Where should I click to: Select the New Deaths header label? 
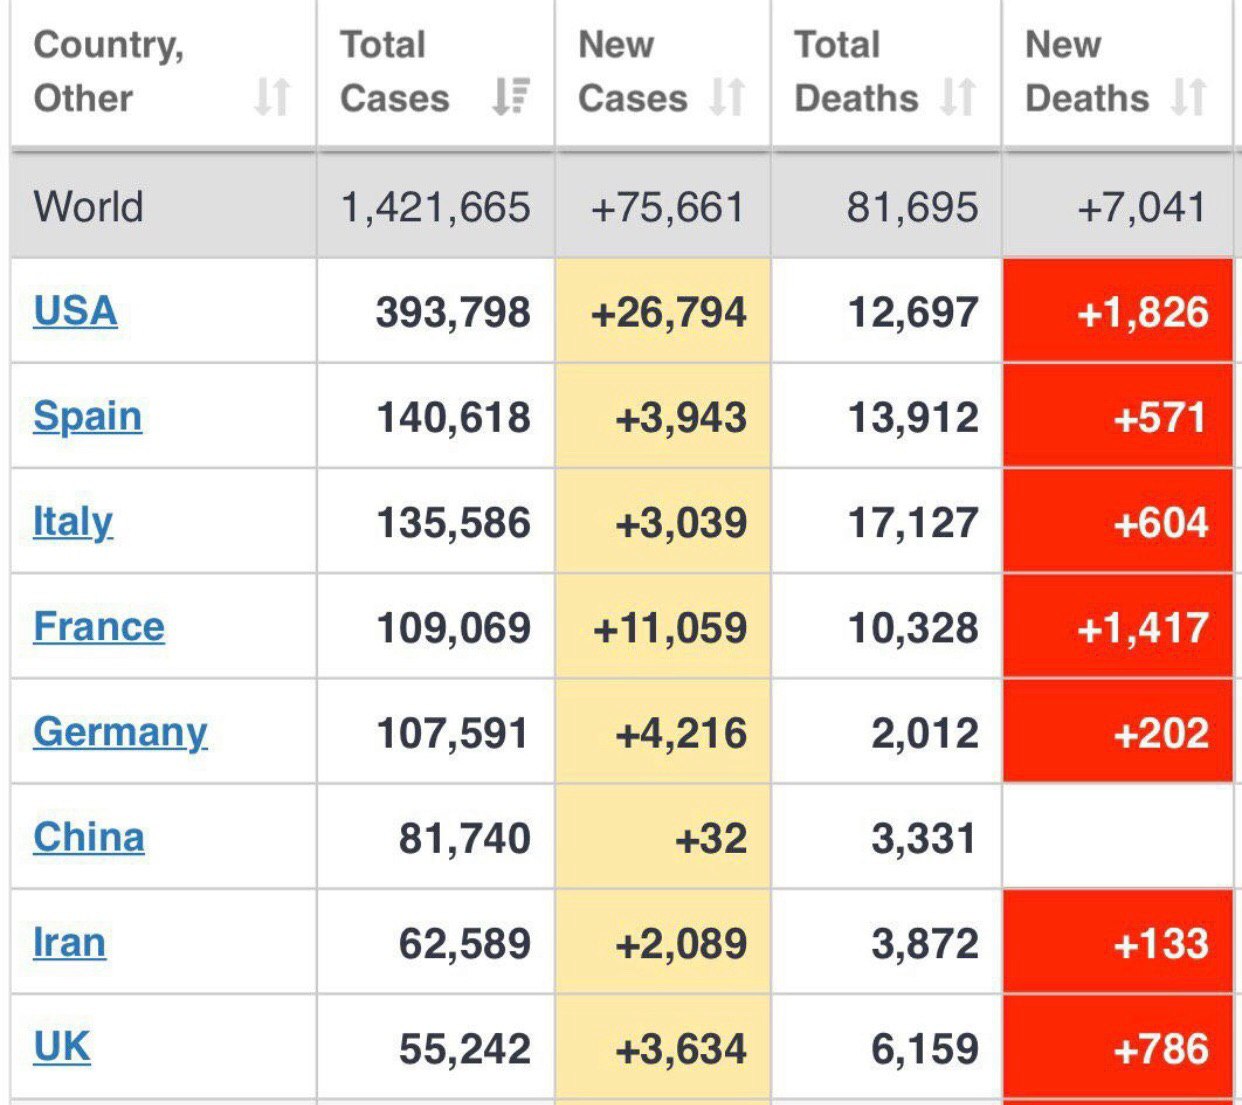1086,72
